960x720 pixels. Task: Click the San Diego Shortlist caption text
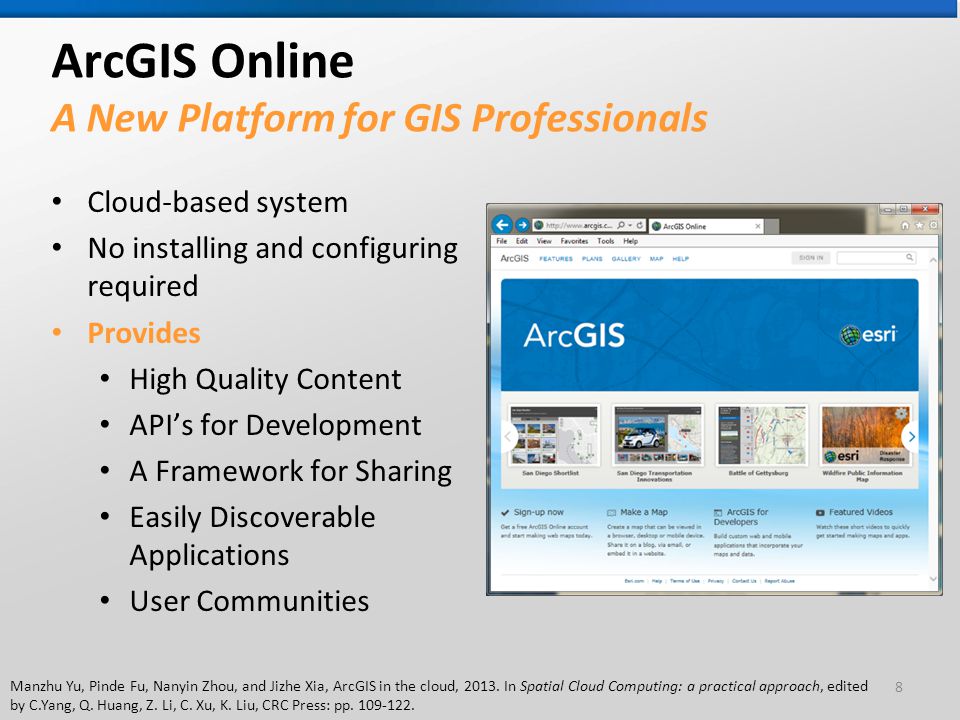[x=550, y=473]
